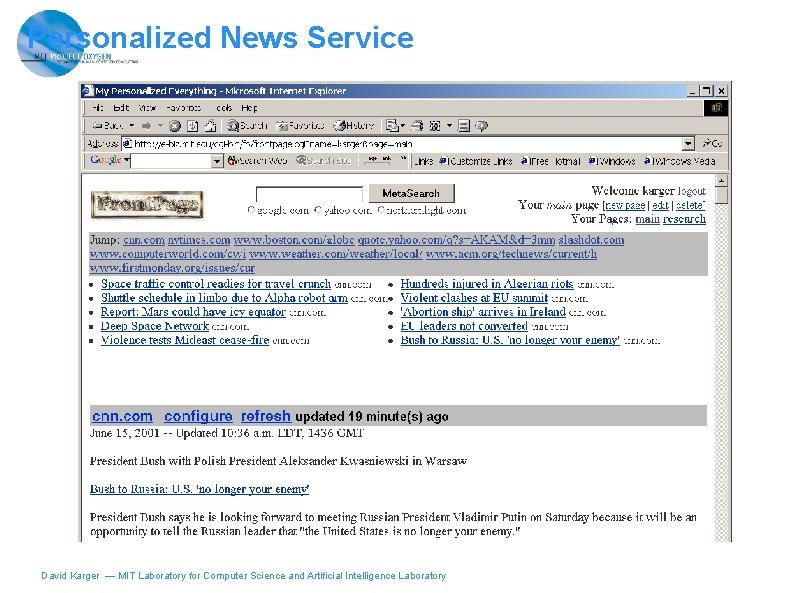This screenshot has width=791, height=593.
Task: Click the Internet Explorer title bar icon
Action: click(x=88, y=91)
